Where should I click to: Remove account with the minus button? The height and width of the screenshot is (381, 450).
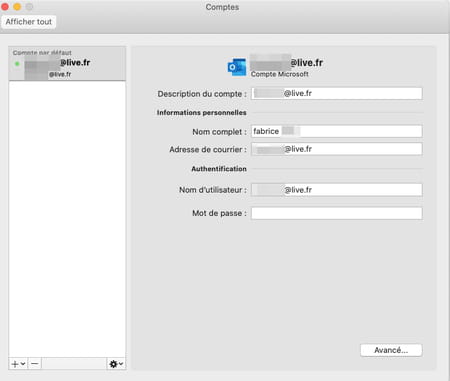35,364
